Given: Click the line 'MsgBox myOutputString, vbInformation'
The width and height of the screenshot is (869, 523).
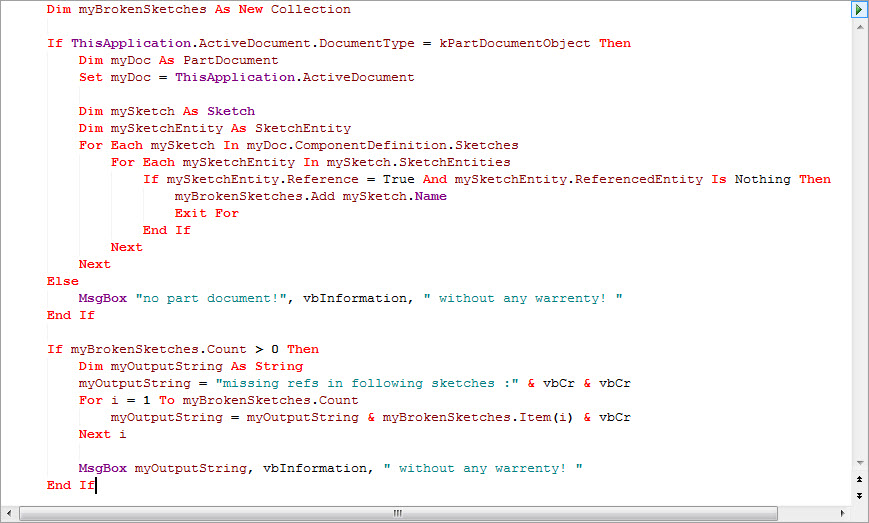Looking at the screenshot, I should click(x=330, y=469).
